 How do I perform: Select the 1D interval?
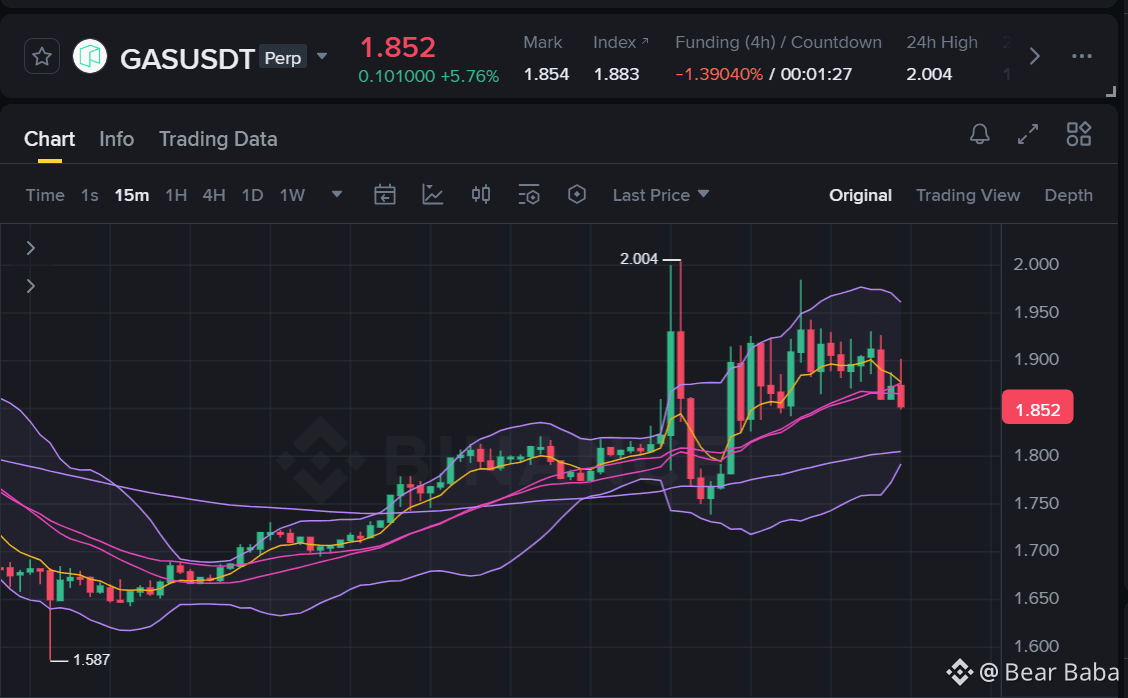click(253, 195)
